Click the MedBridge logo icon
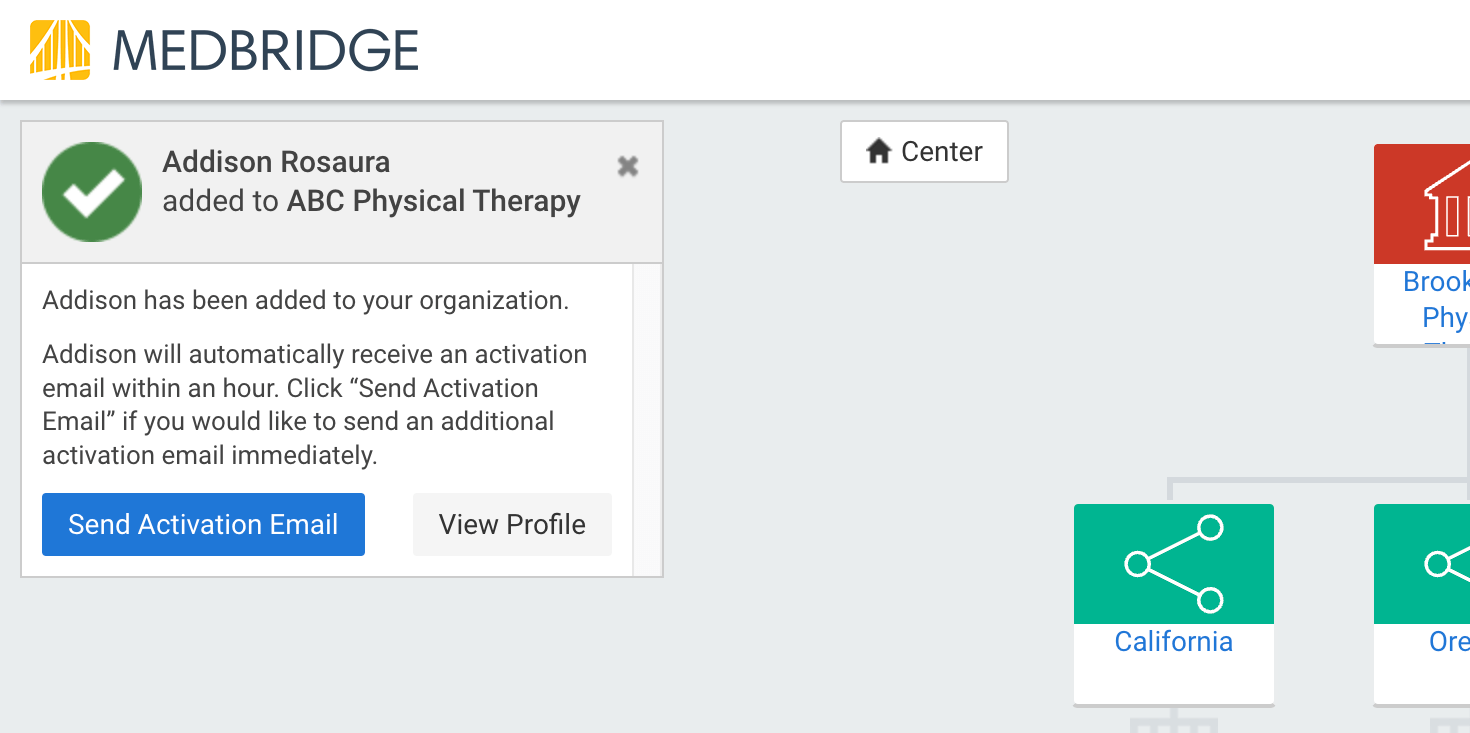 coord(61,50)
